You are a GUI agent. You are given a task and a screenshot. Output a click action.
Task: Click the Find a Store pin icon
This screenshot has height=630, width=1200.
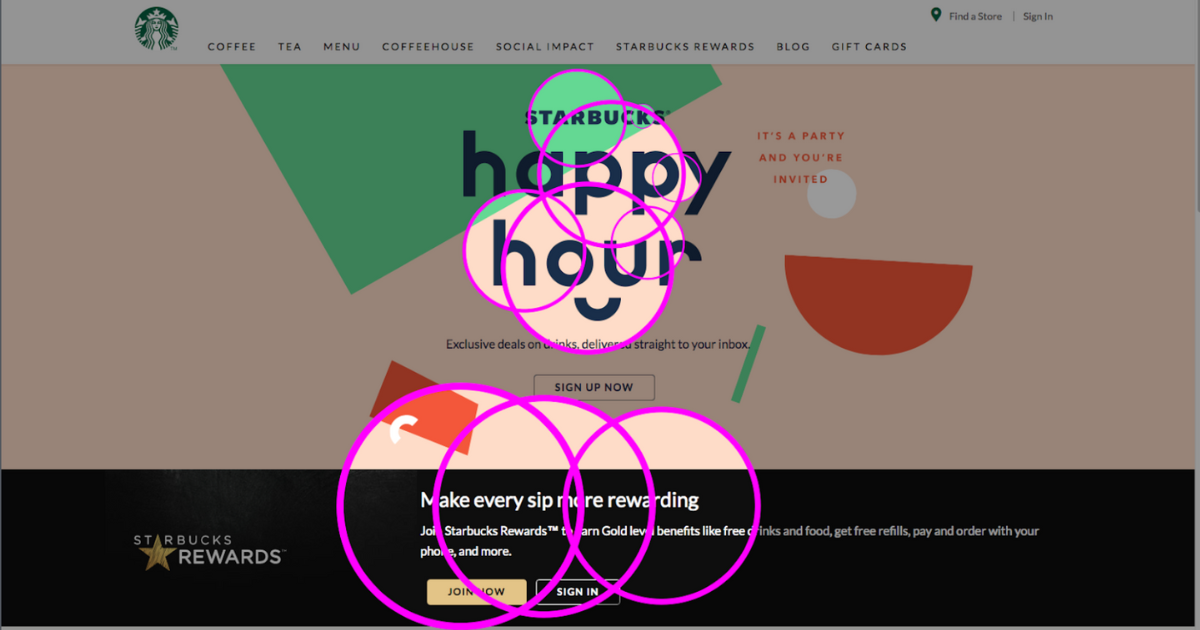click(936, 15)
